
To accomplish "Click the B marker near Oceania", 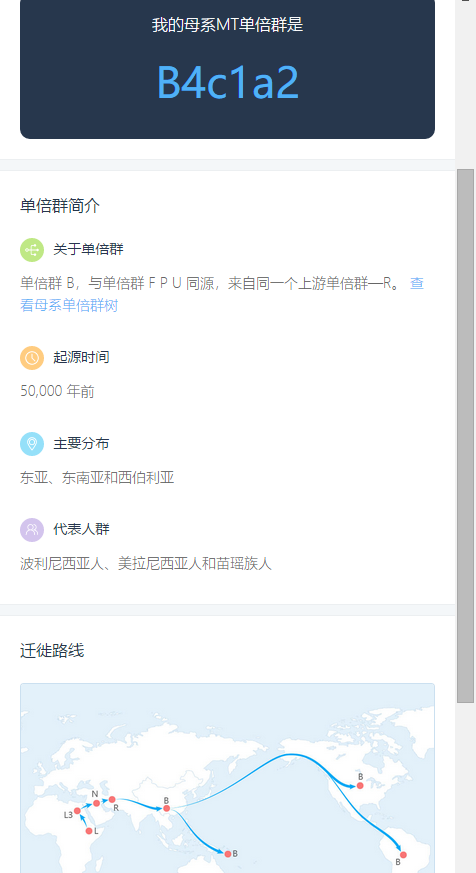I will pyautogui.click(x=228, y=854).
